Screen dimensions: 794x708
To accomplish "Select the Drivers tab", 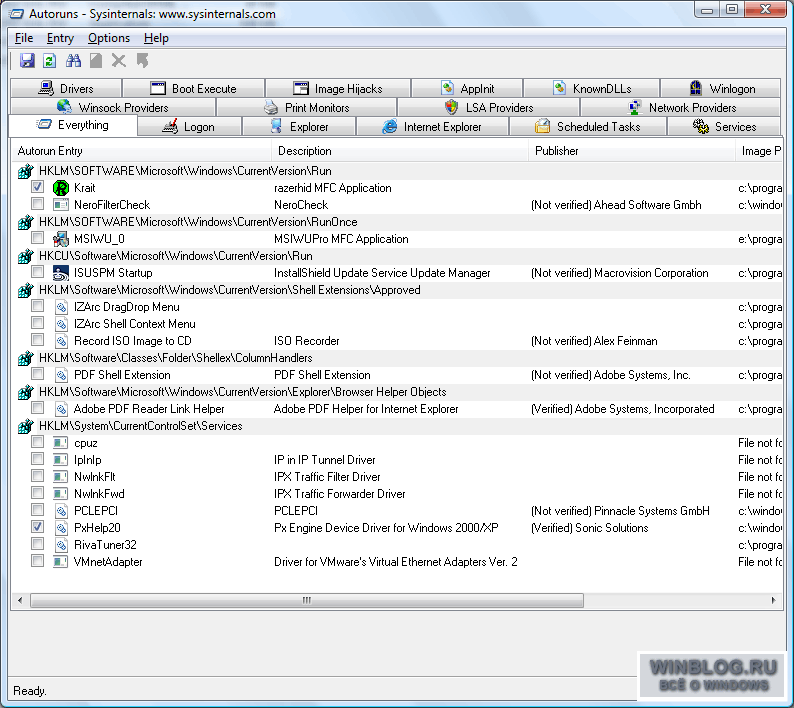I will 66,89.
